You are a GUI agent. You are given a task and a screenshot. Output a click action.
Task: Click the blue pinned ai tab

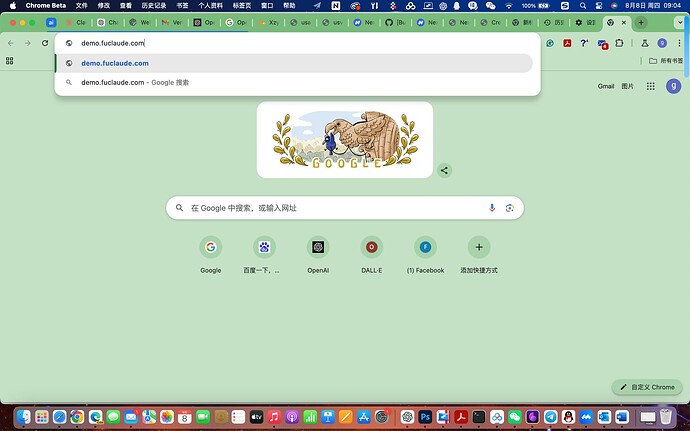51,22
